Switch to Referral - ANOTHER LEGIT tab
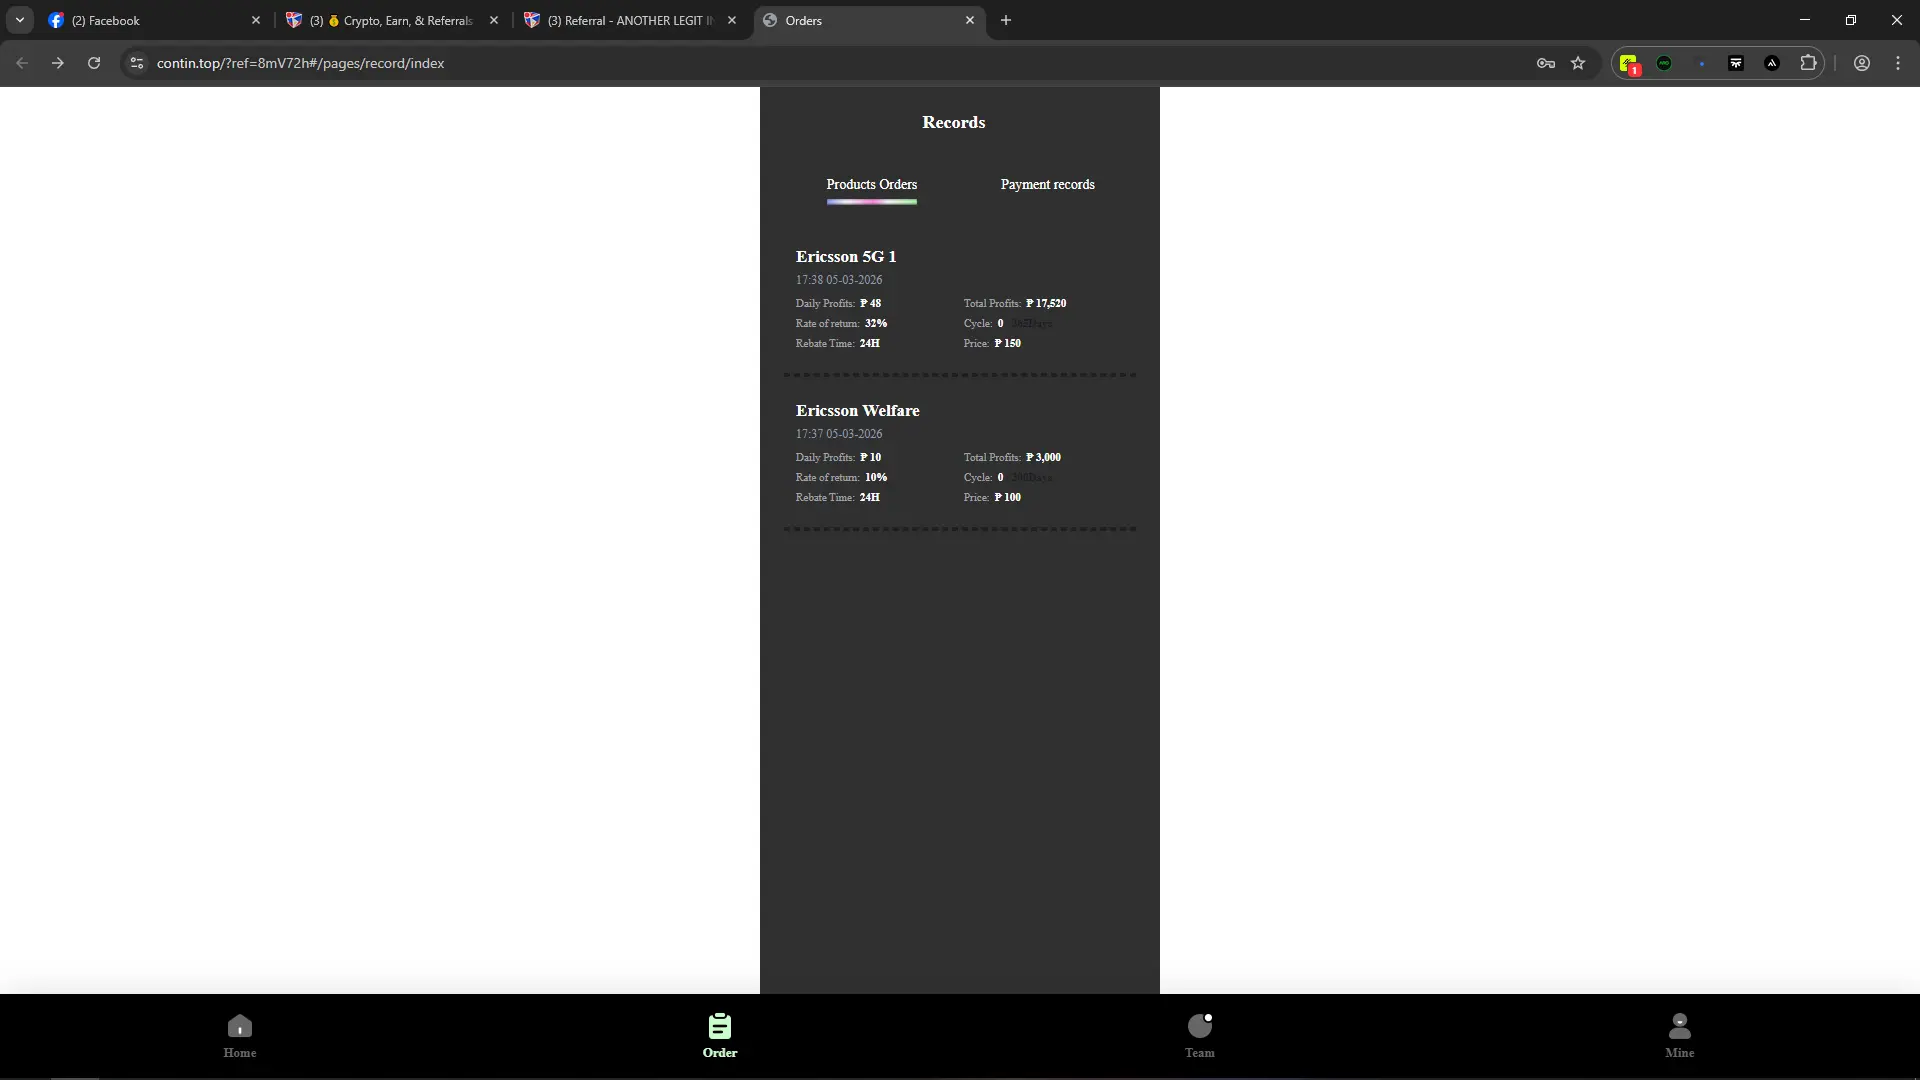 pos(628,20)
